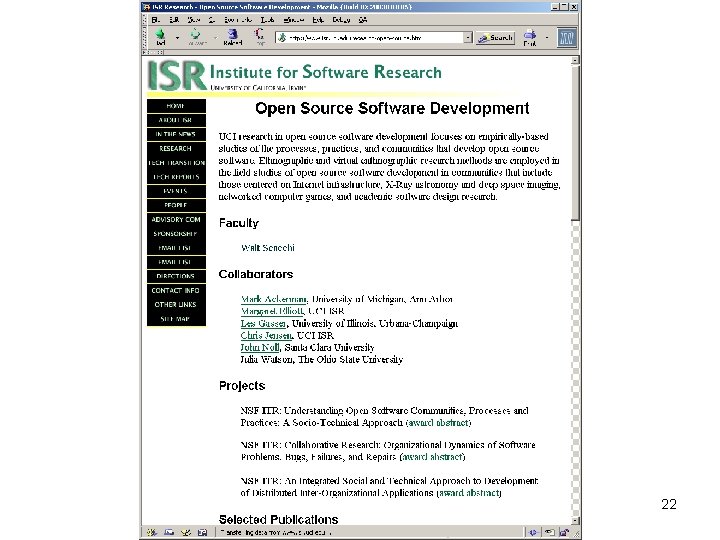This screenshot has width=720, height=540.
Task: Open the Go menu
Action: (x=212, y=20)
